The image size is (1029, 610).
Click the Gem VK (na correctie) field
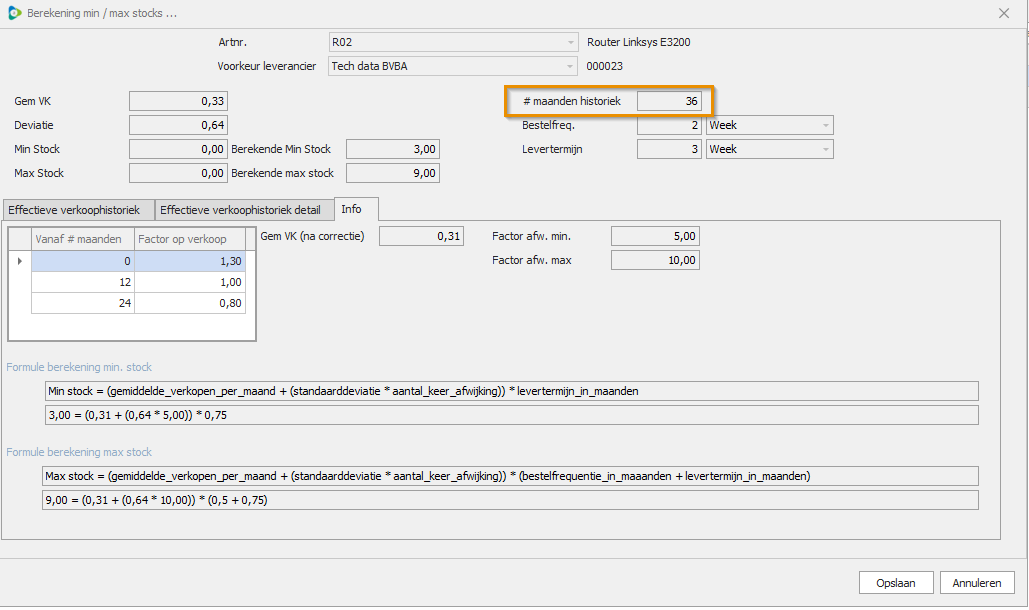pos(421,236)
